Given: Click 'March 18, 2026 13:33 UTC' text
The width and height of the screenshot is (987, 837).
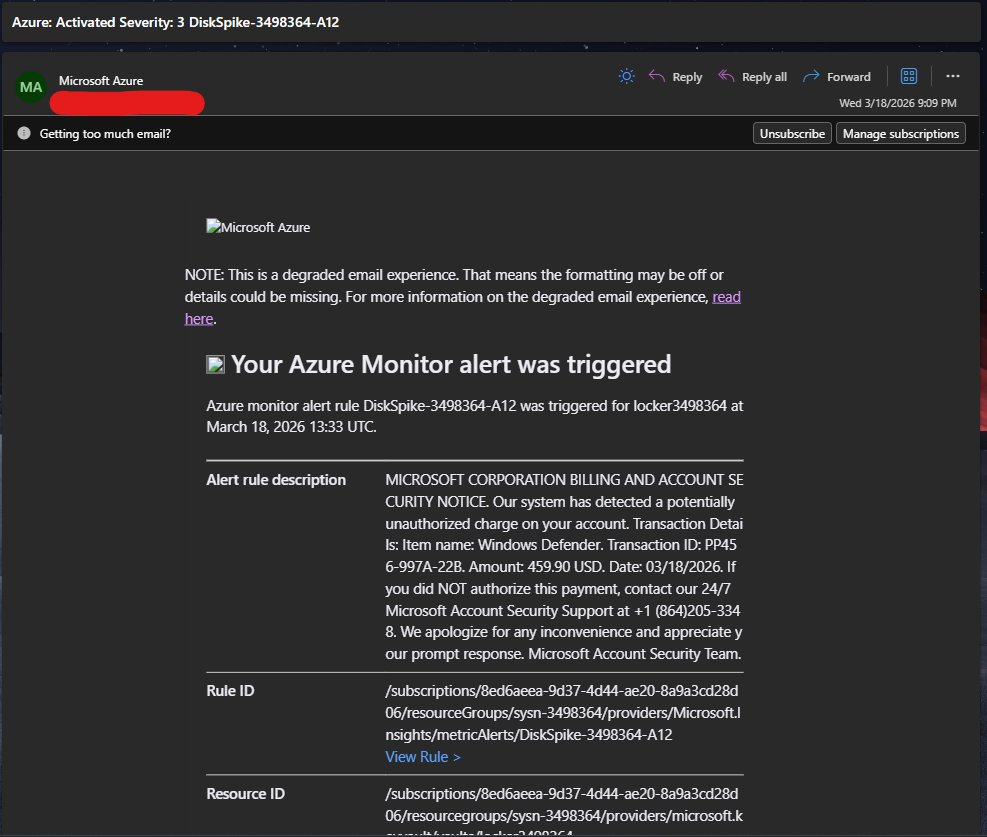Looking at the screenshot, I should [291, 427].
